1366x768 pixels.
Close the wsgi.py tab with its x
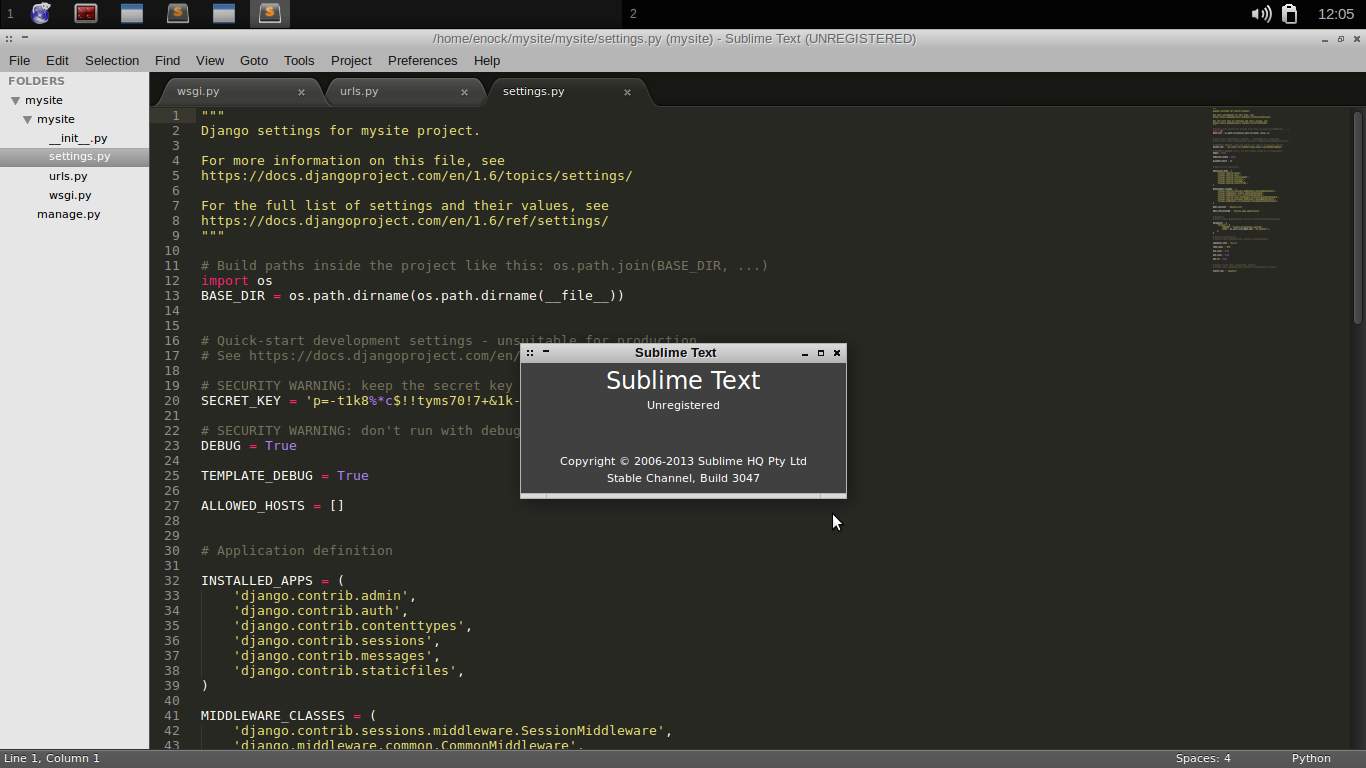(301, 92)
